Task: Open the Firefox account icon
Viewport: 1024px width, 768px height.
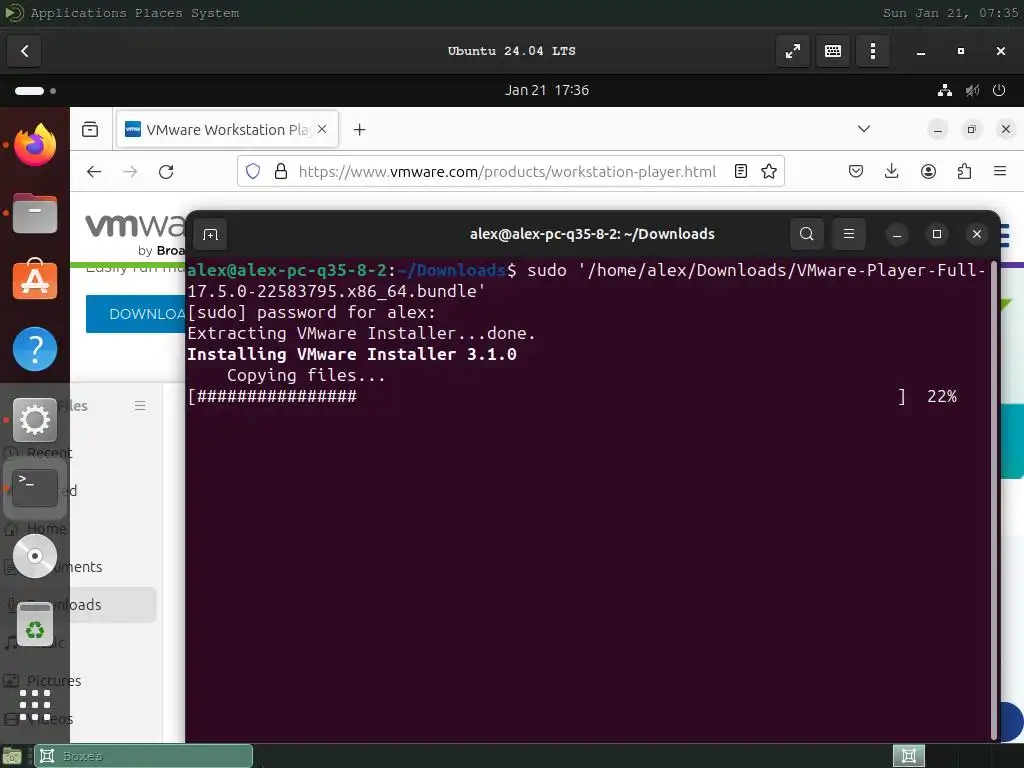Action: 928,171
